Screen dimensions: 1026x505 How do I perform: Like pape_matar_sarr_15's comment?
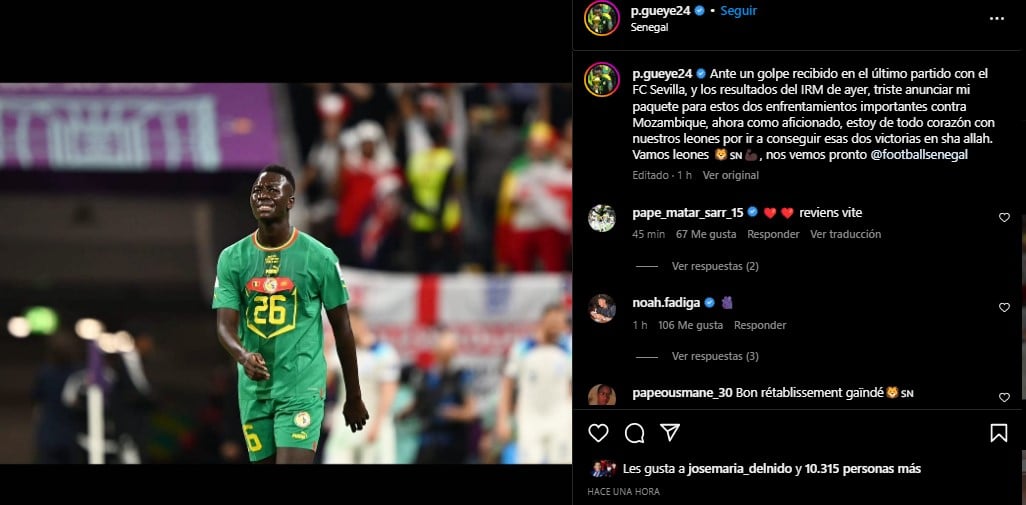(x=1004, y=217)
